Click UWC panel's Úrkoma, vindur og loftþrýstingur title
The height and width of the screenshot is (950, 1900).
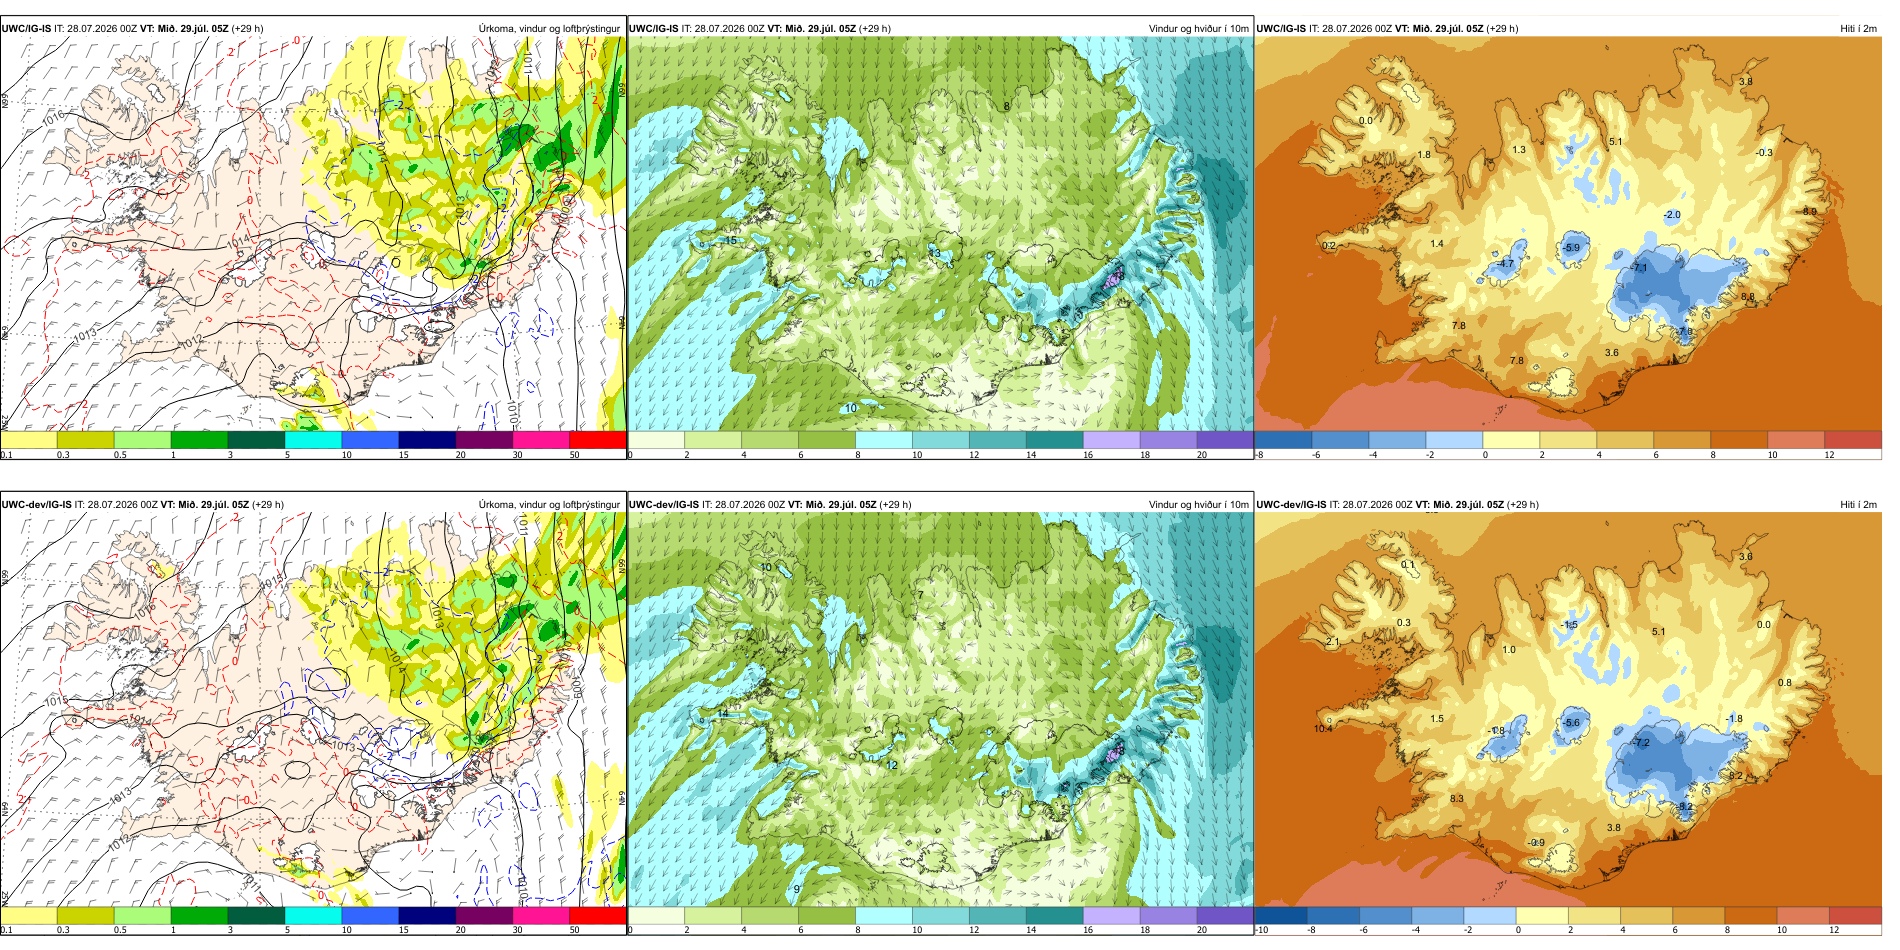click(549, 29)
